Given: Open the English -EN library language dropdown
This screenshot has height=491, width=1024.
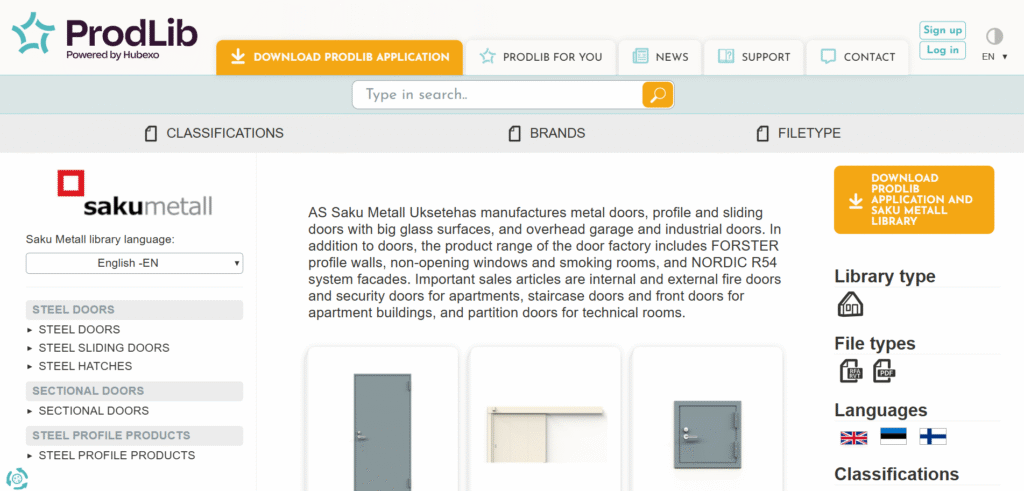Looking at the screenshot, I should pos(135,264).
